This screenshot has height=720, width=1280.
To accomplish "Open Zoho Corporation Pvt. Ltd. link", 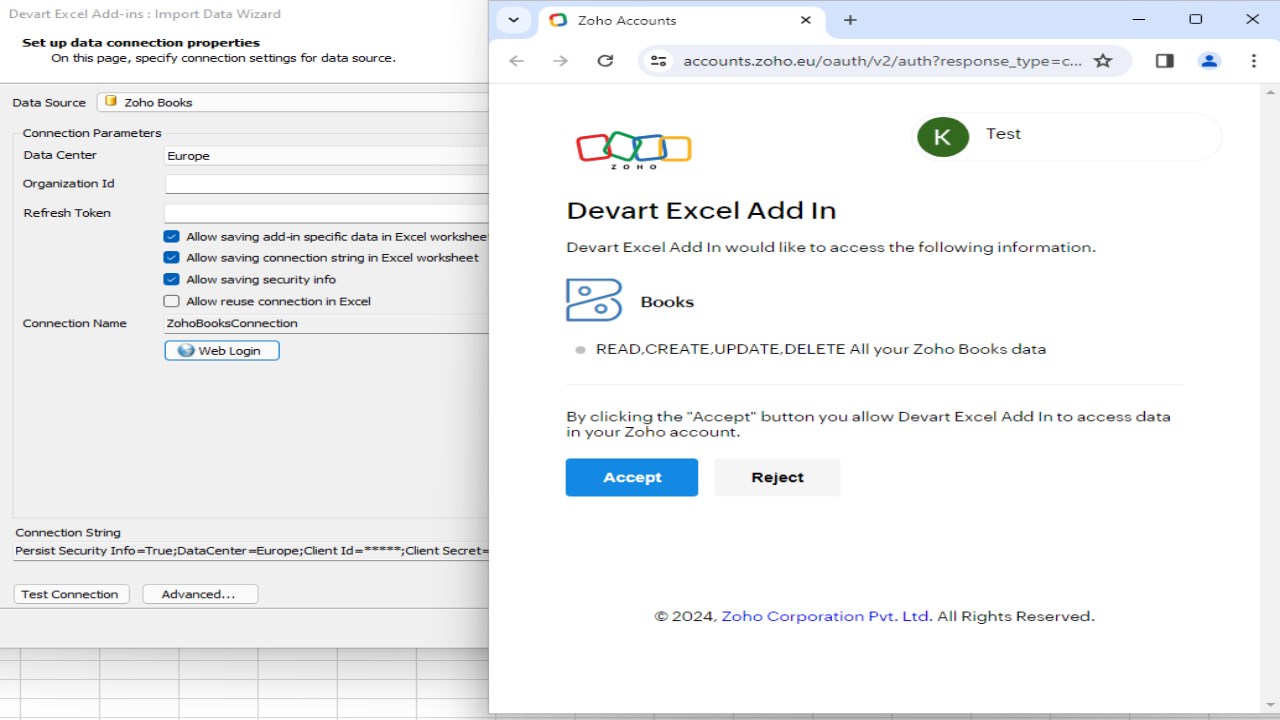I will [x=827, y=616].
